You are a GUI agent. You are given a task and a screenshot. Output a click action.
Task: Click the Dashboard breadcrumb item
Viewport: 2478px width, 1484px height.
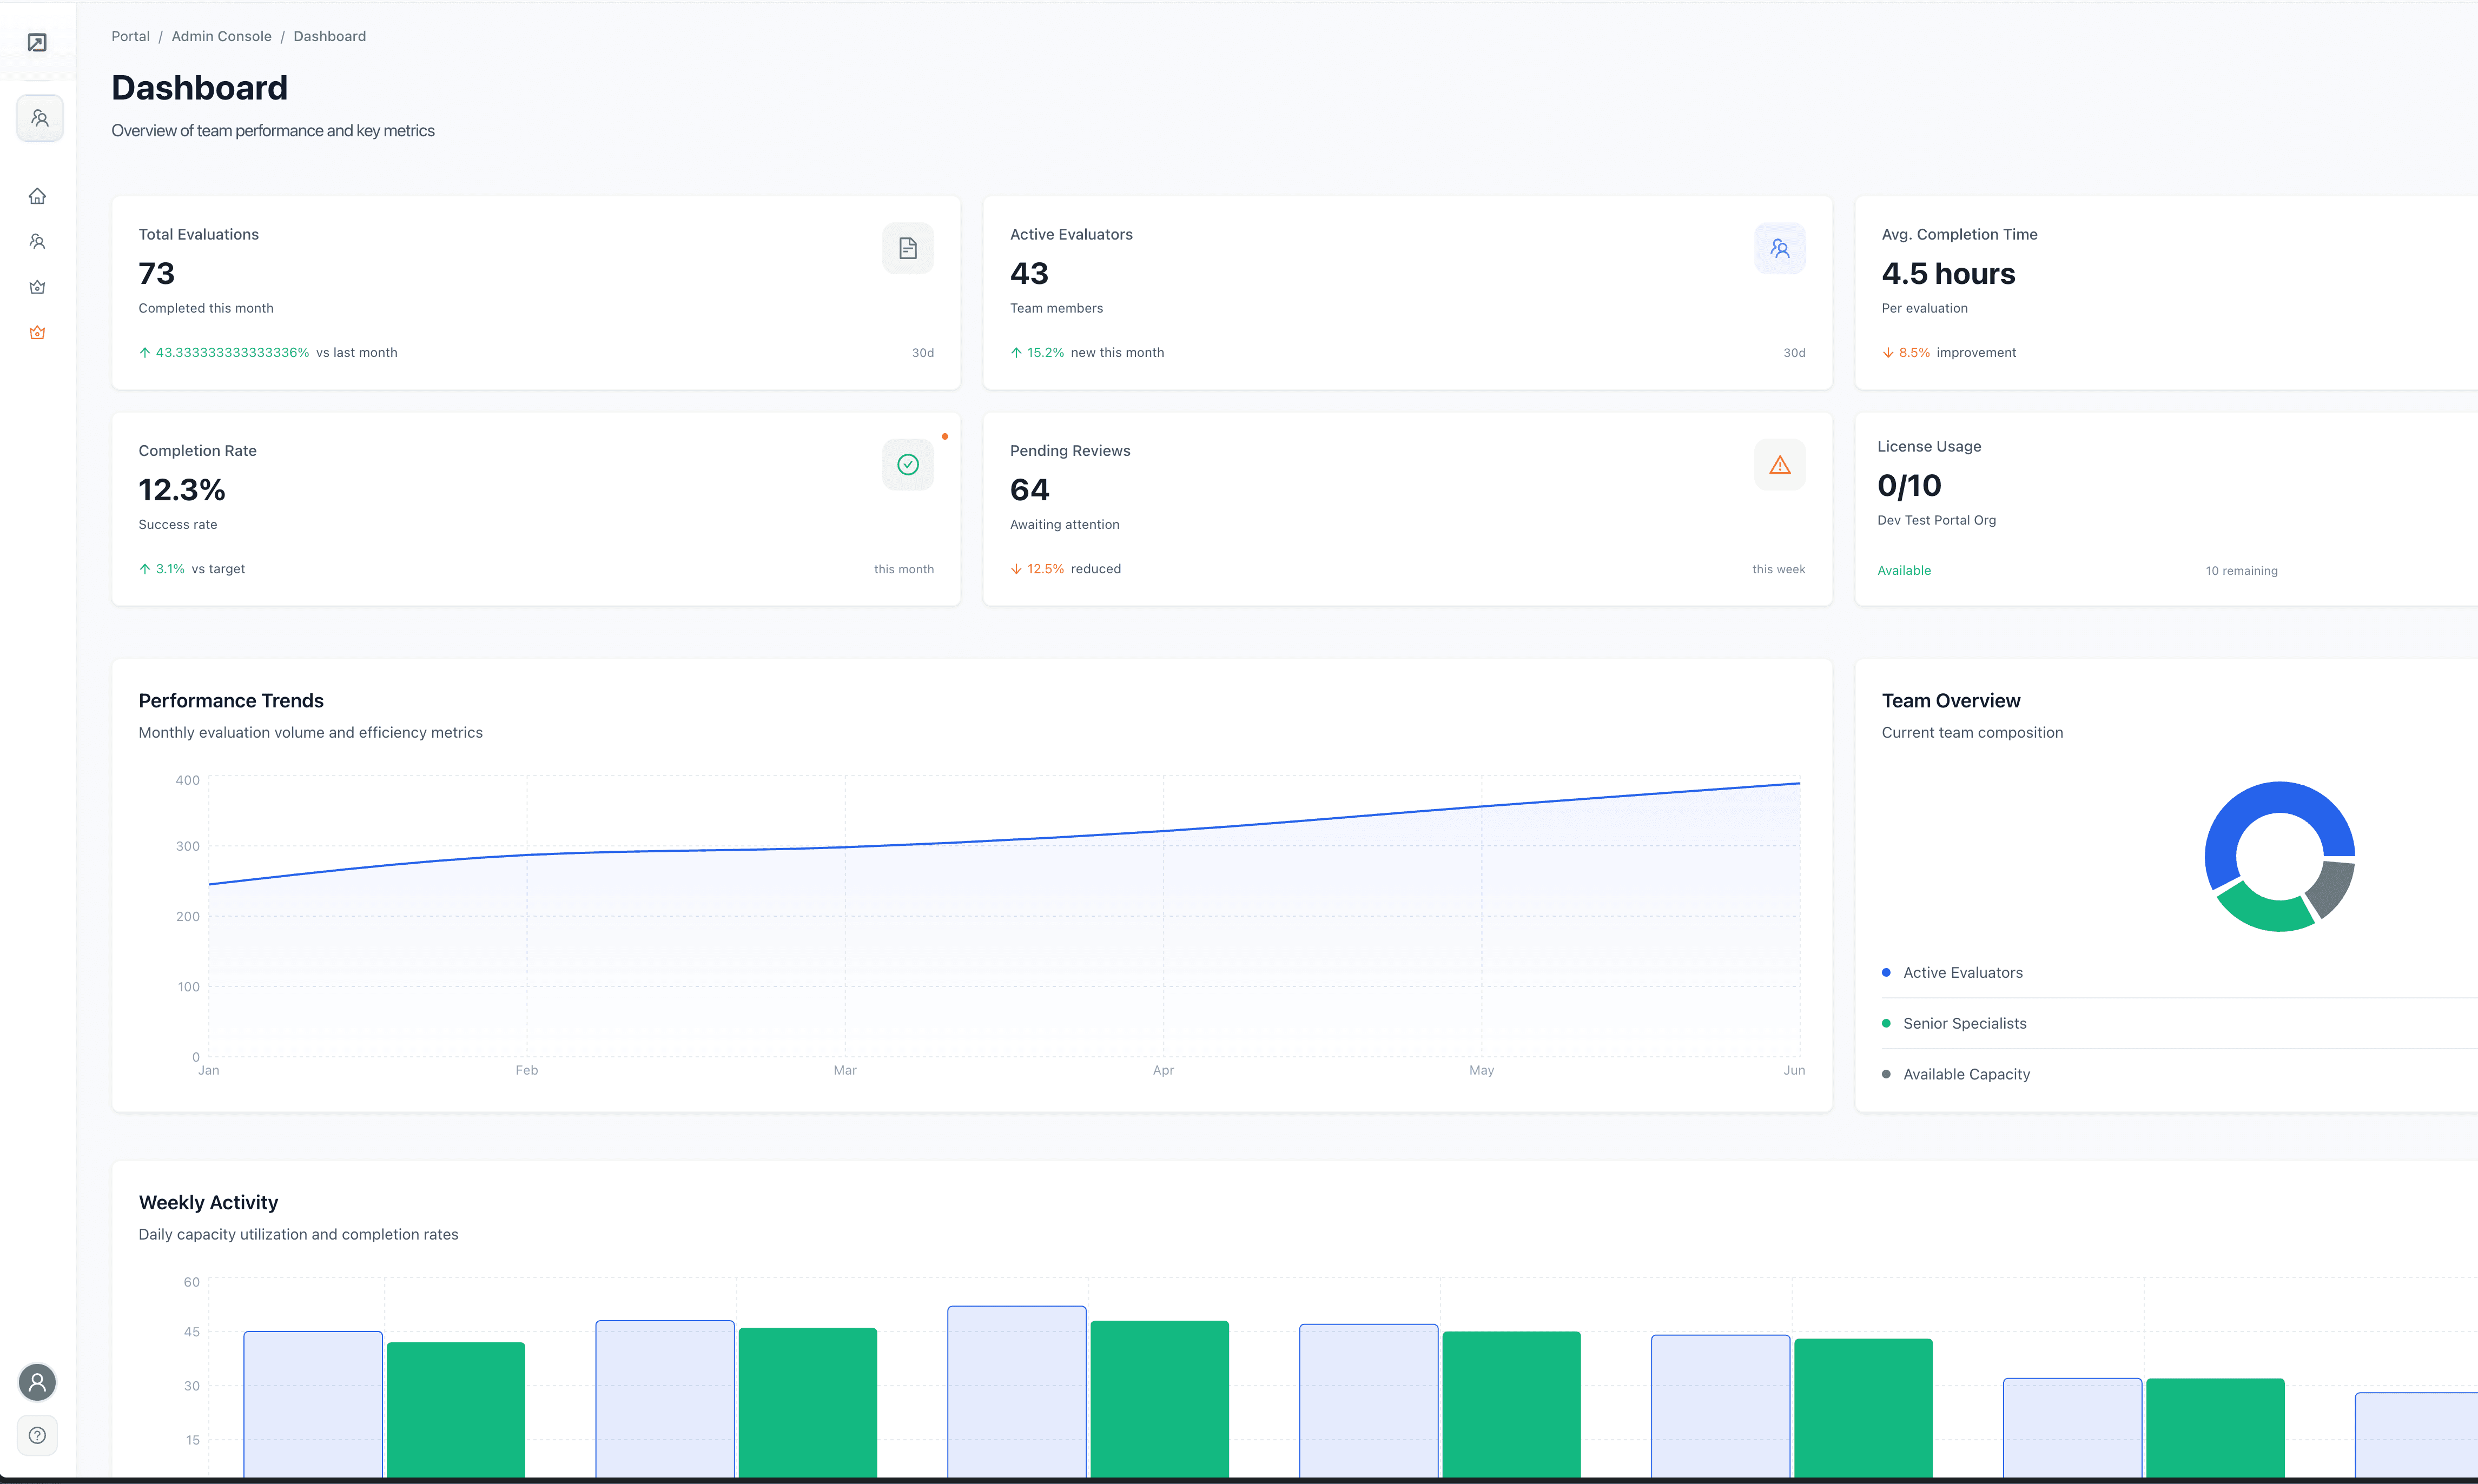coord(329,36)
